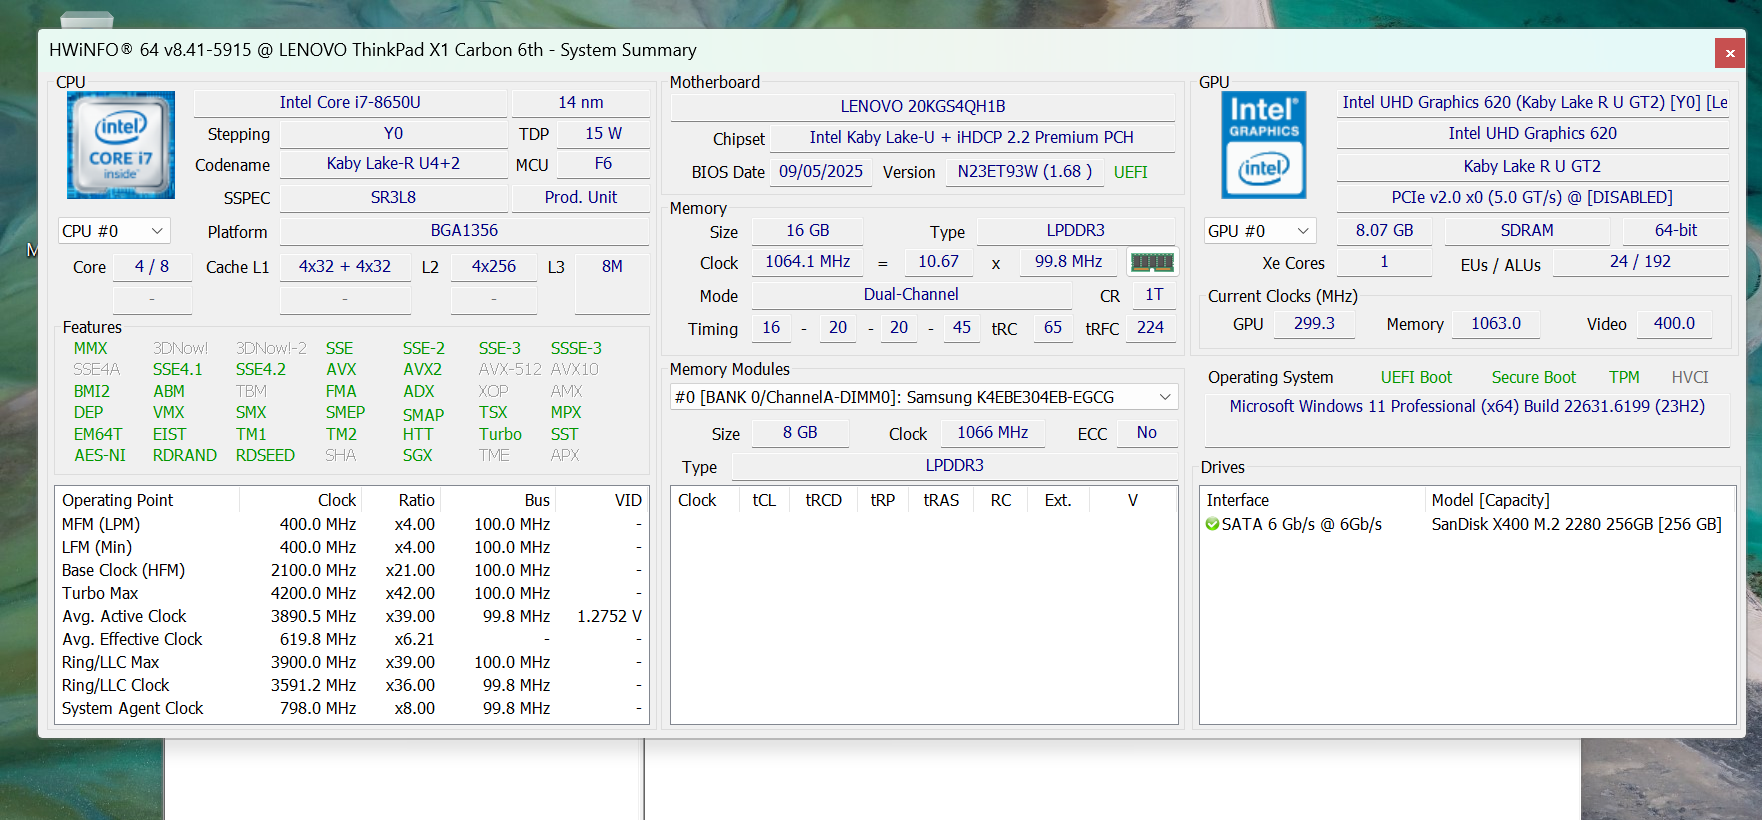1762x820 pixels.
Task: Click the AES-NI feature label
Action: coord(100,455)
